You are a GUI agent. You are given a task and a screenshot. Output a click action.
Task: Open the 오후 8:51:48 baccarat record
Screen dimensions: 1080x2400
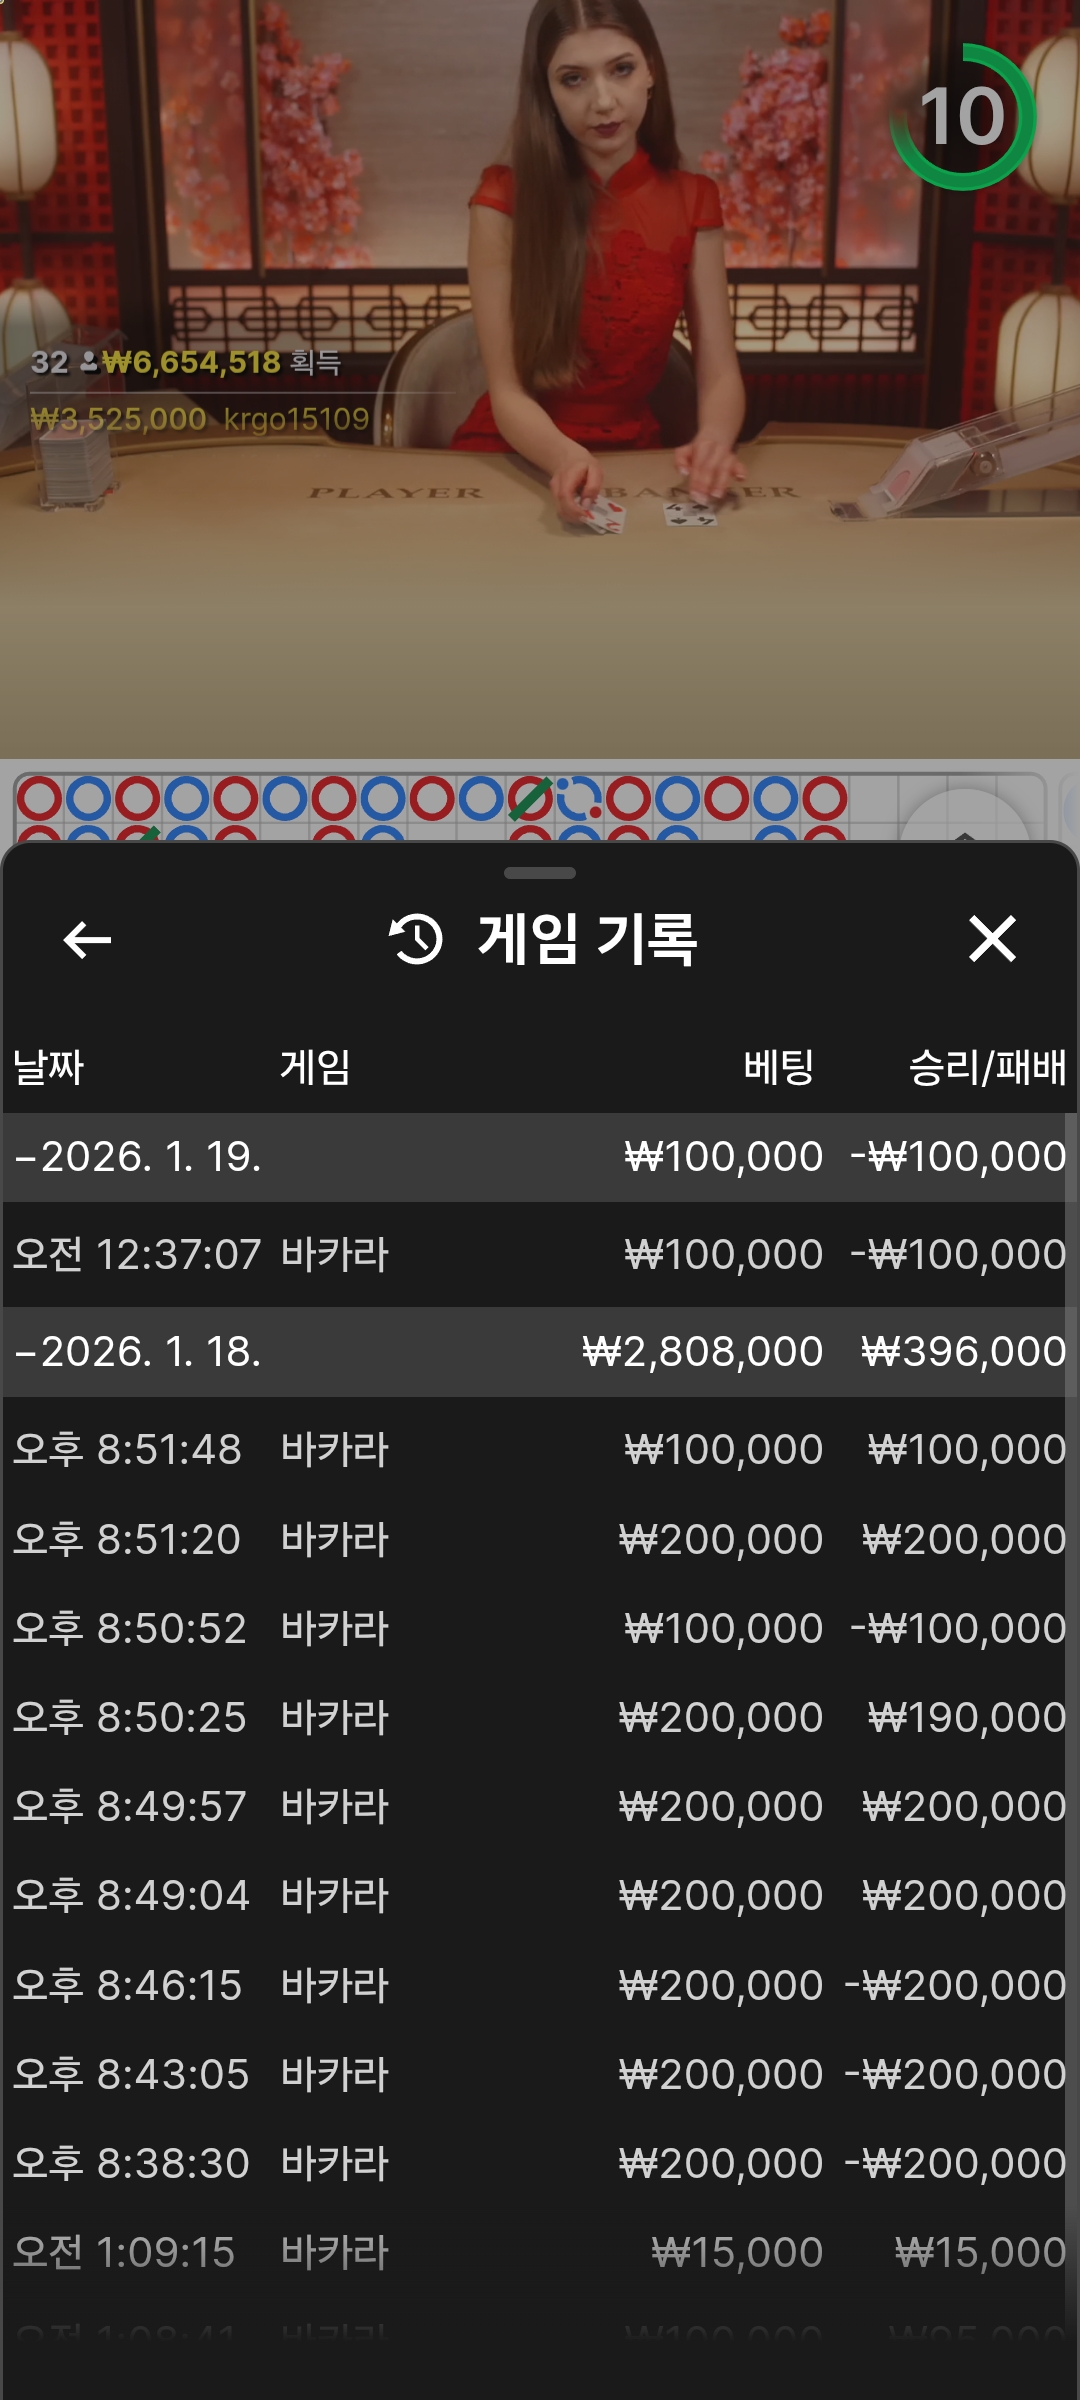coord(540,1450)
